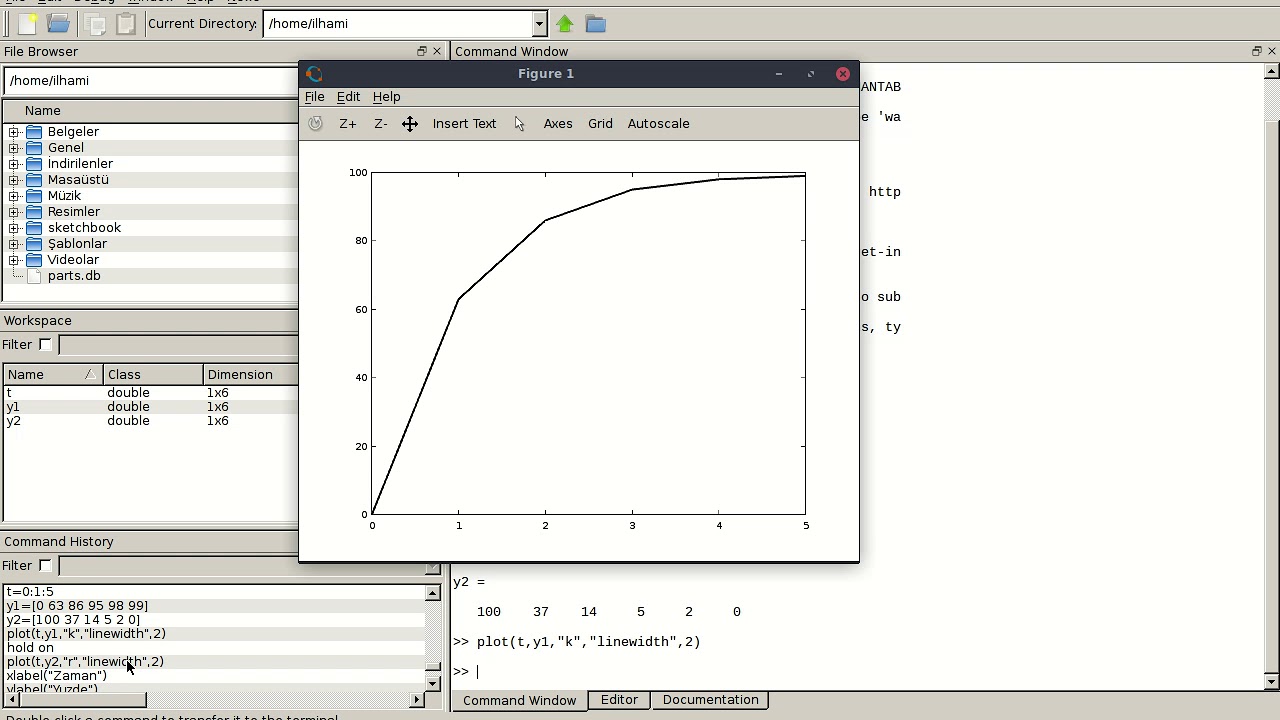Click the Paste clipboard icon

click(125, 24)
